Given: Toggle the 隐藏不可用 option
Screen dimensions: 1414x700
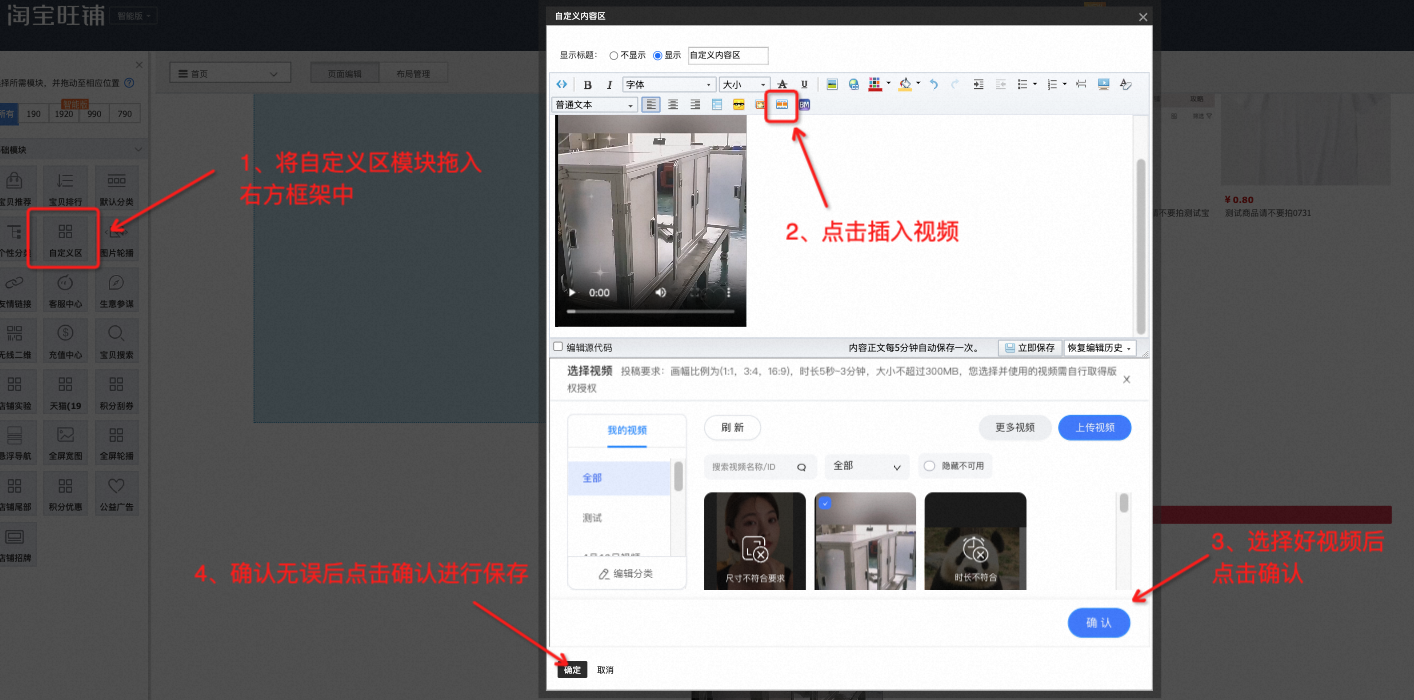Looking at the screenshot, I should (x=930, y=466).
